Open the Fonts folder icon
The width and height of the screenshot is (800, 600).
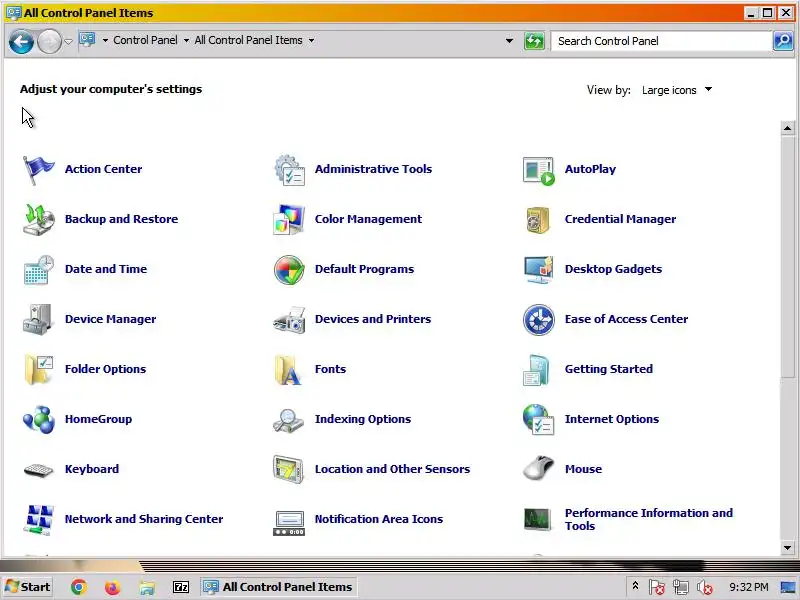288,369
